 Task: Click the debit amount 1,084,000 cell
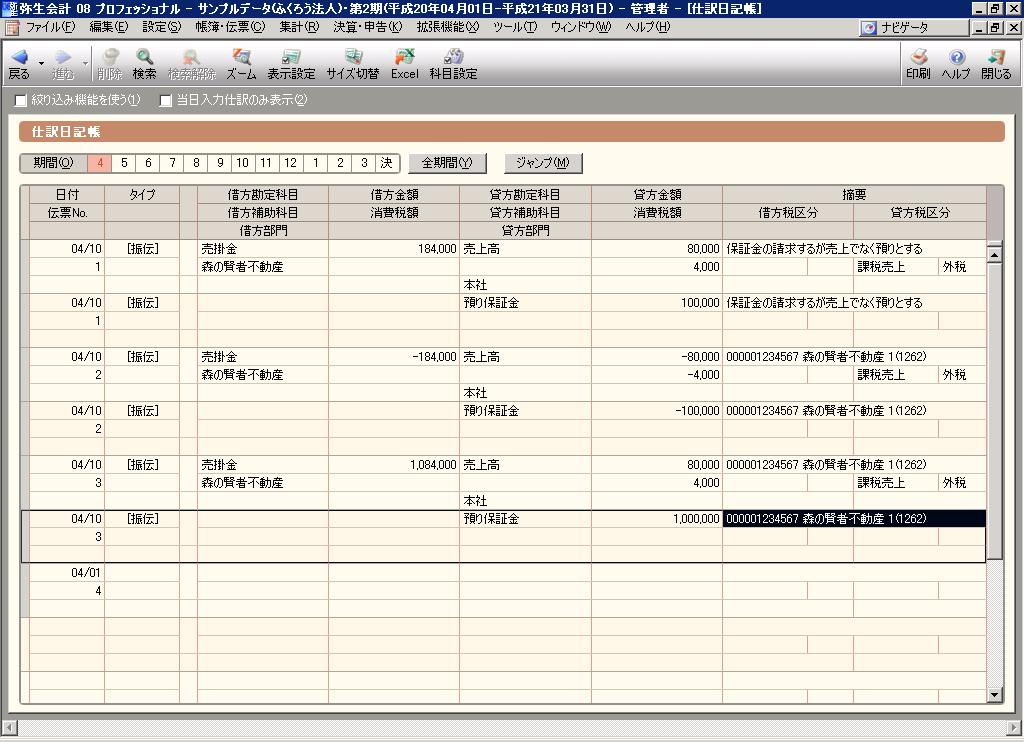click(394, 465)
